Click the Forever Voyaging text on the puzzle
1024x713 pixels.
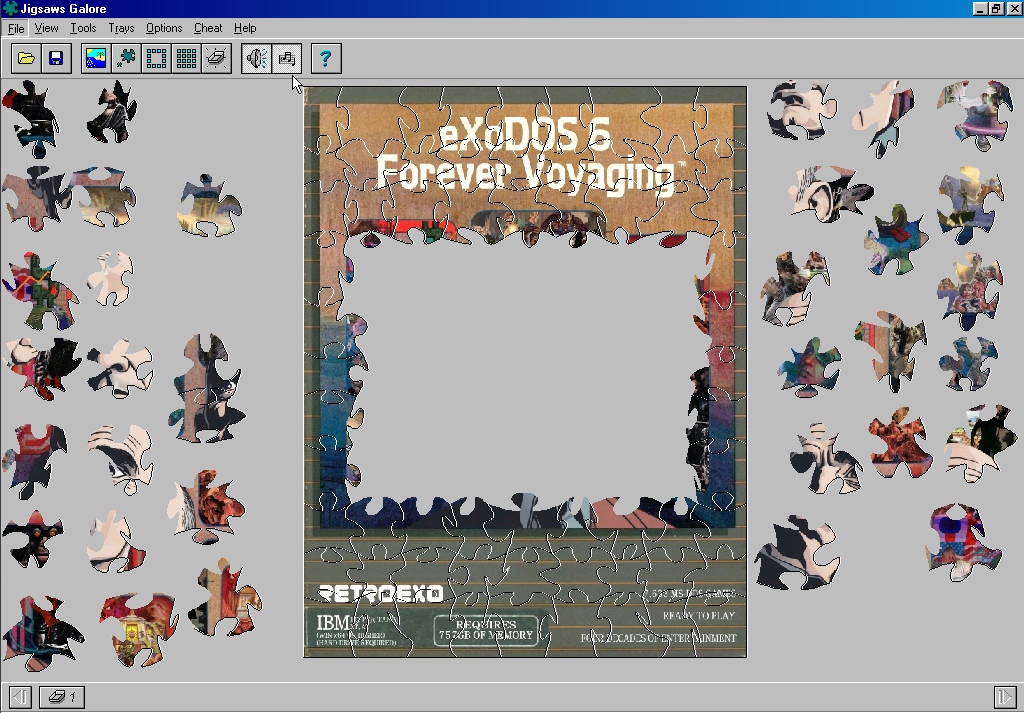coord(526,174)
